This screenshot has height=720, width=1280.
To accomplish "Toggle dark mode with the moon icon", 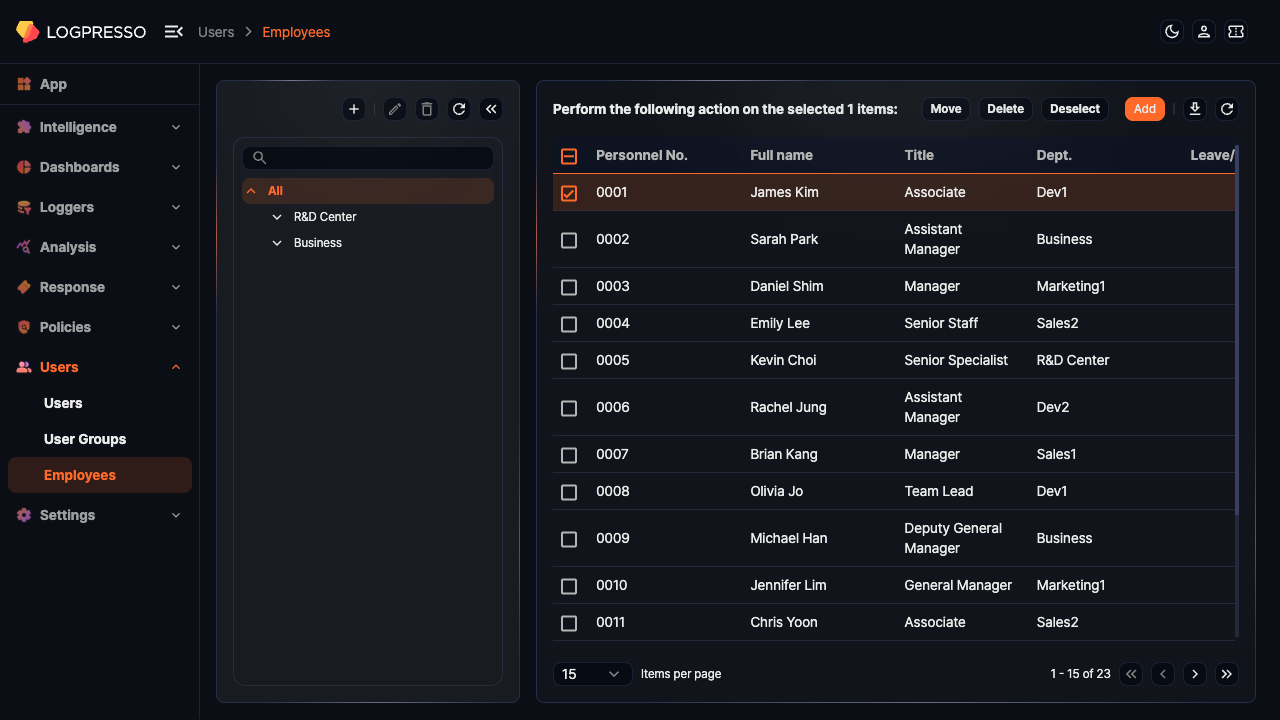I will click(1171, 31).
